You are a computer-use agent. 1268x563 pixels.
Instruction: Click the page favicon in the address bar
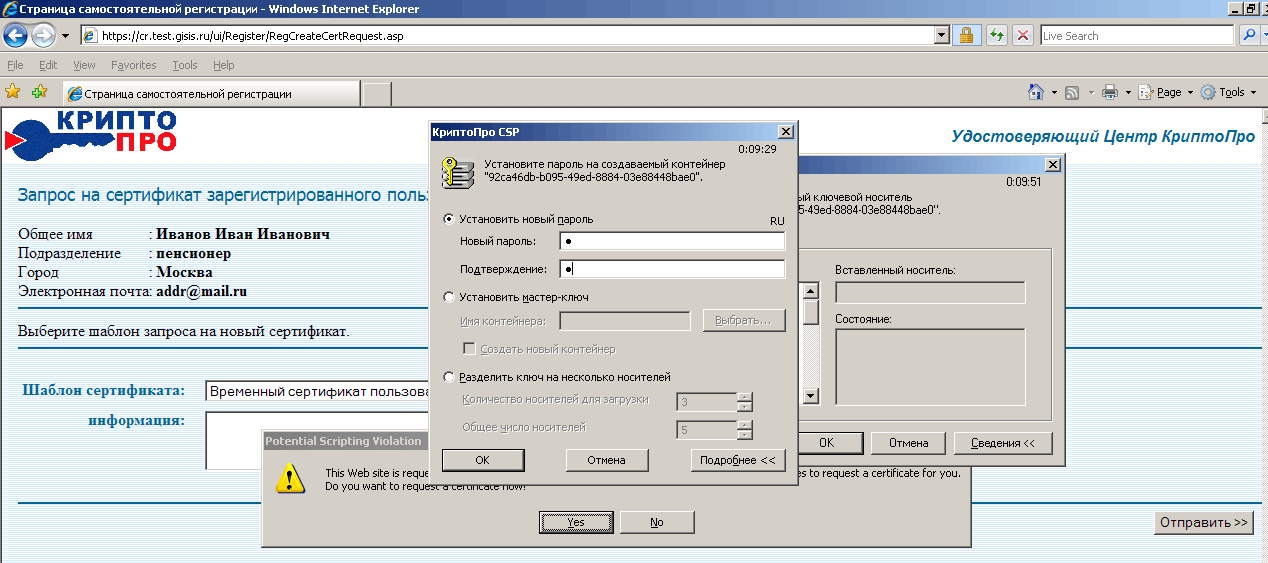click(90, 36)
